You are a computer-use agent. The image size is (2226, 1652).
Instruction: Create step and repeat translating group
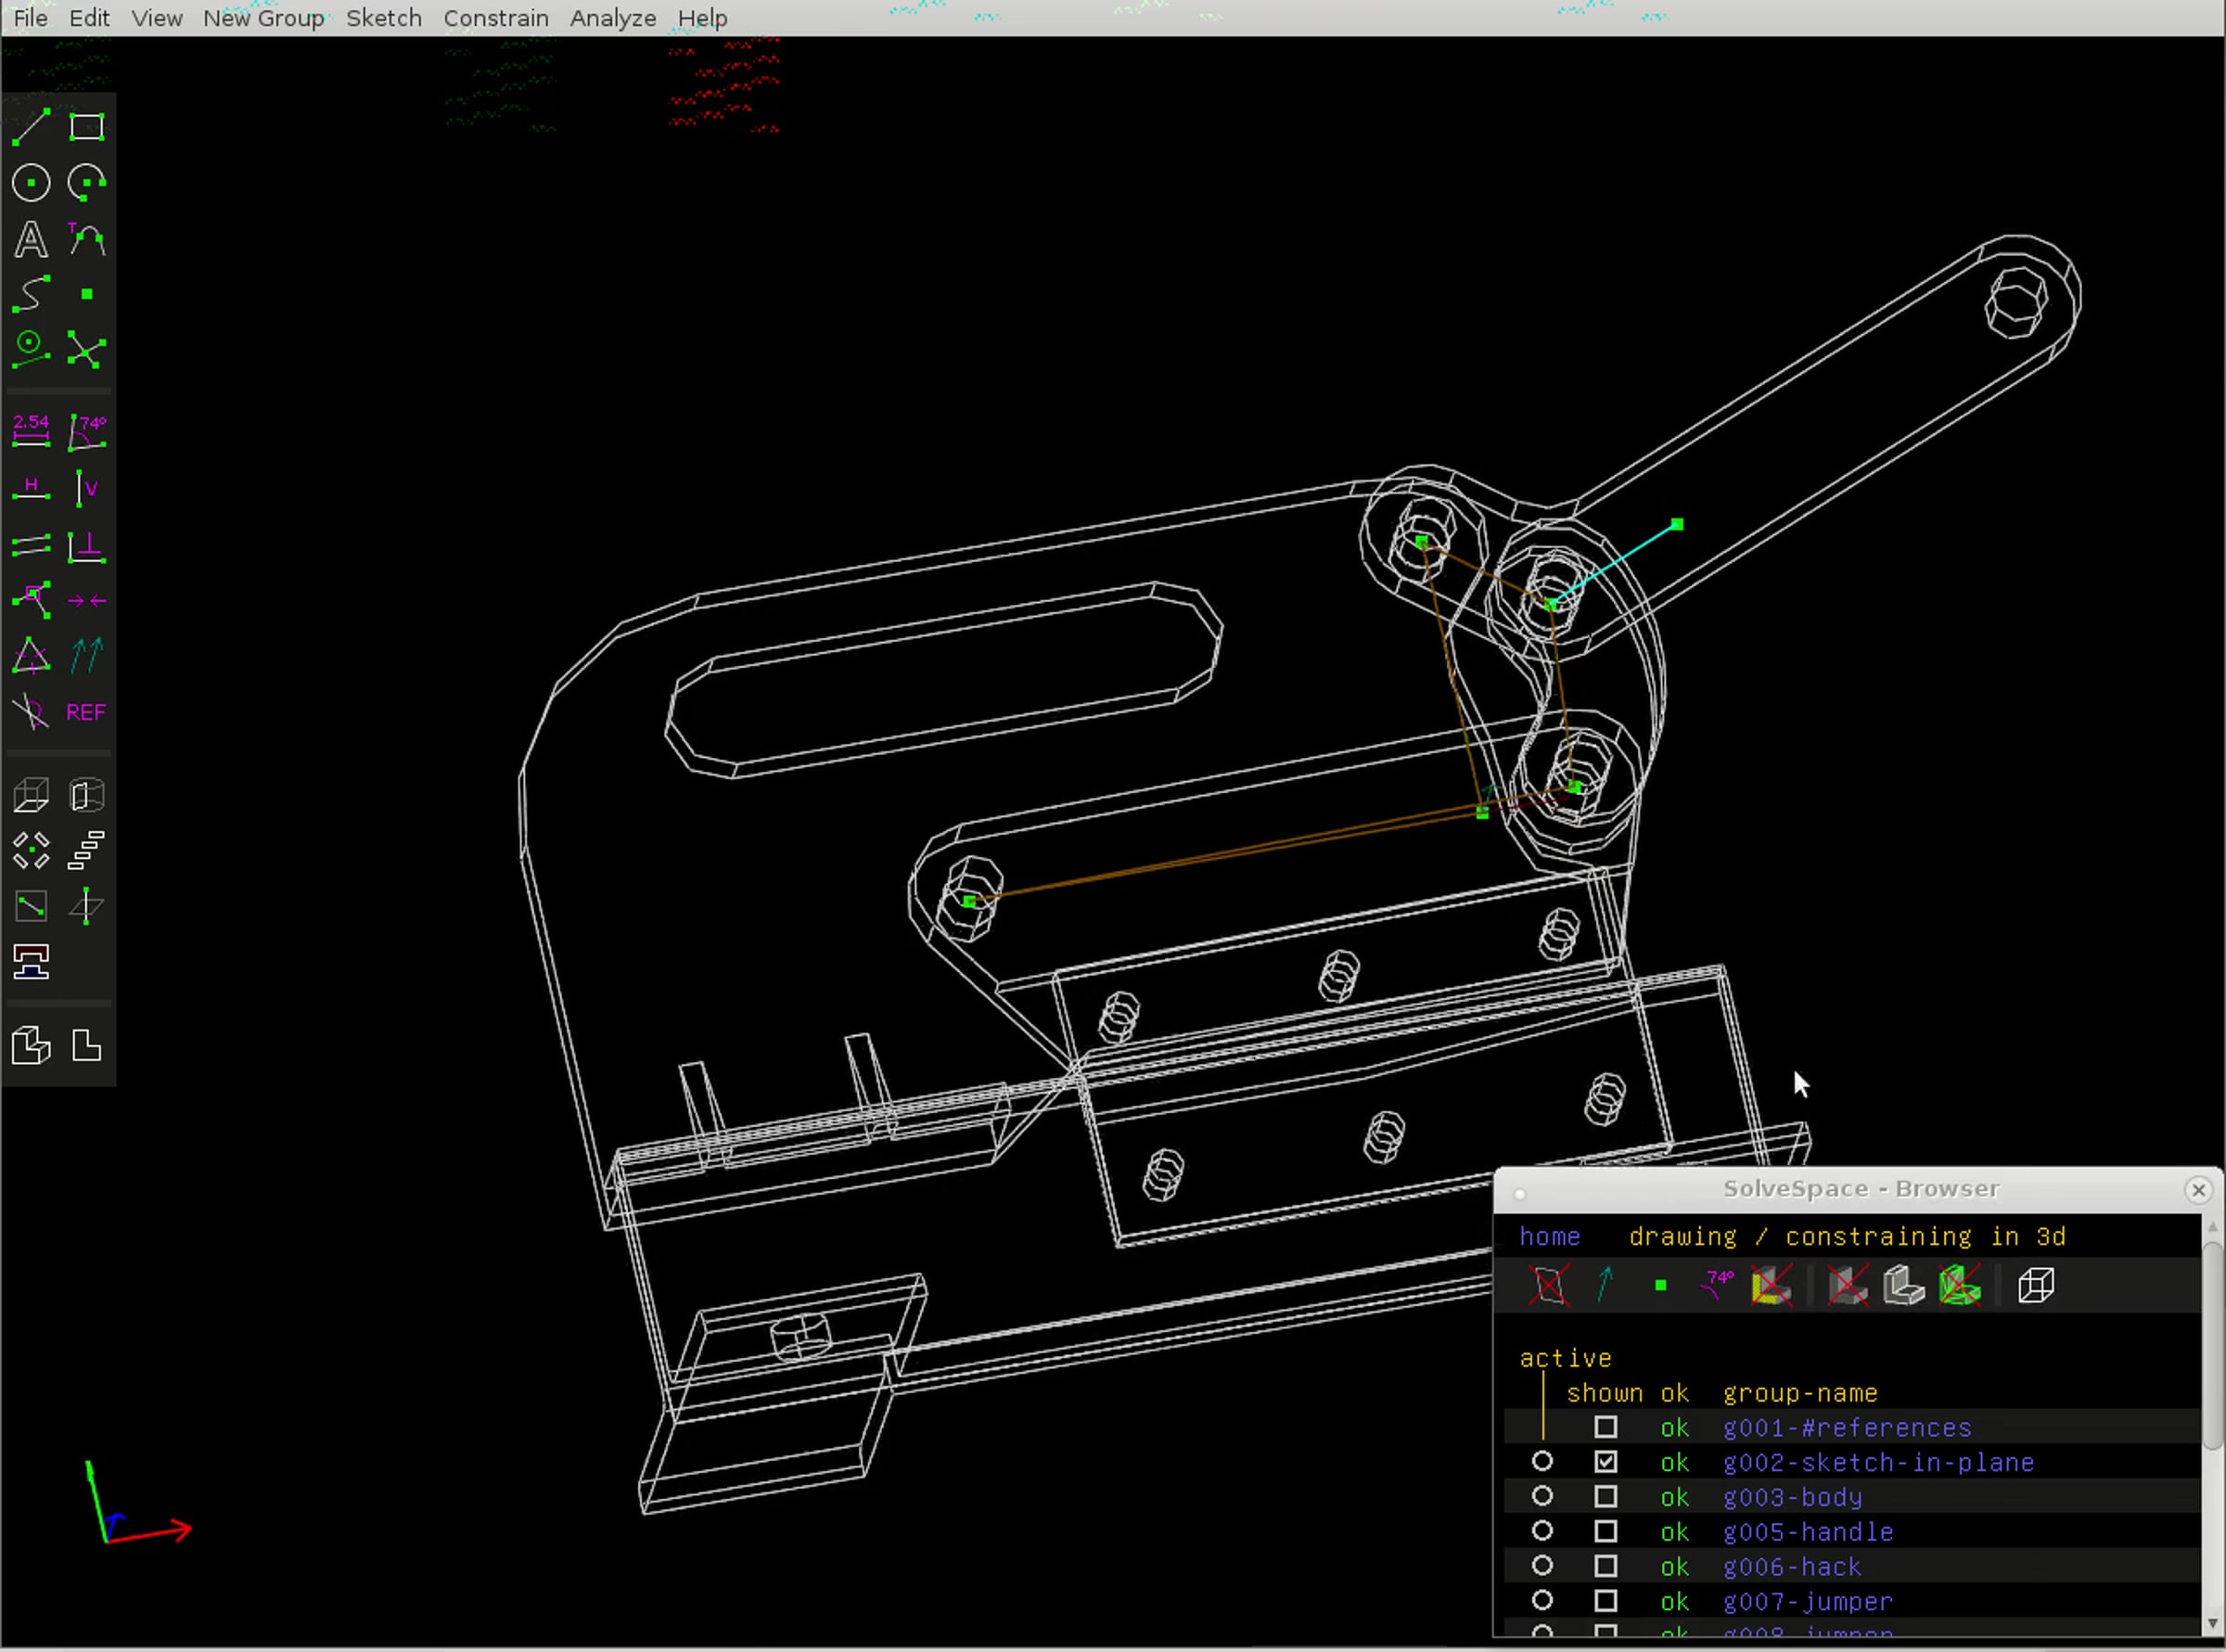[x=87, y=851]
